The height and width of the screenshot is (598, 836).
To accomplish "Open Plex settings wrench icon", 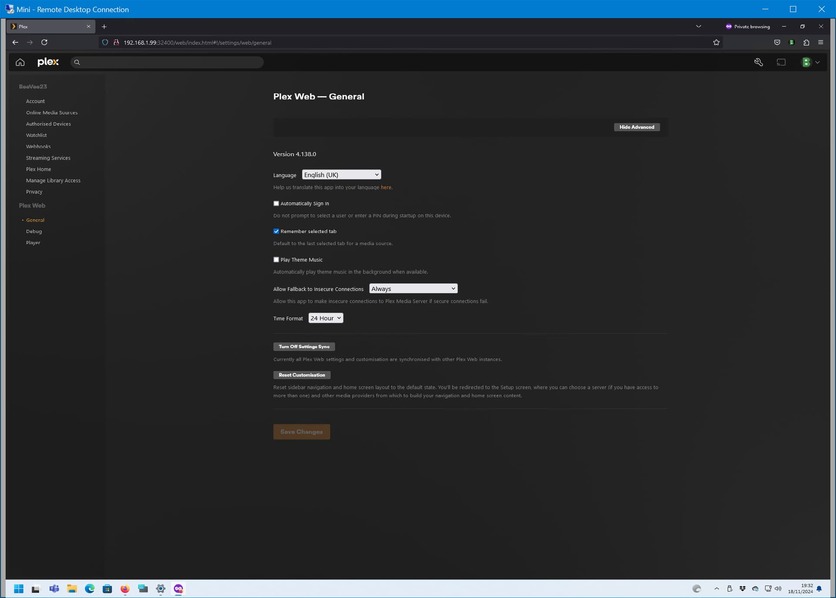I will click(758, 62).
